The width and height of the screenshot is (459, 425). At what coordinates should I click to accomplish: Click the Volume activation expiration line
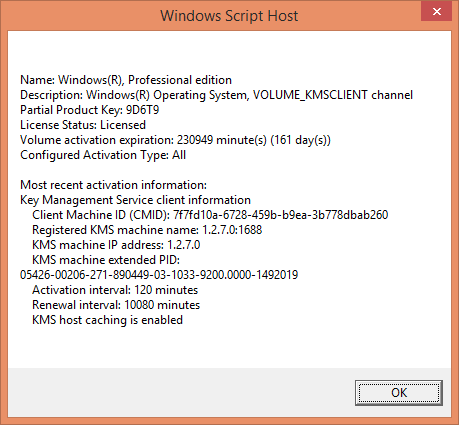coord(175,140)
